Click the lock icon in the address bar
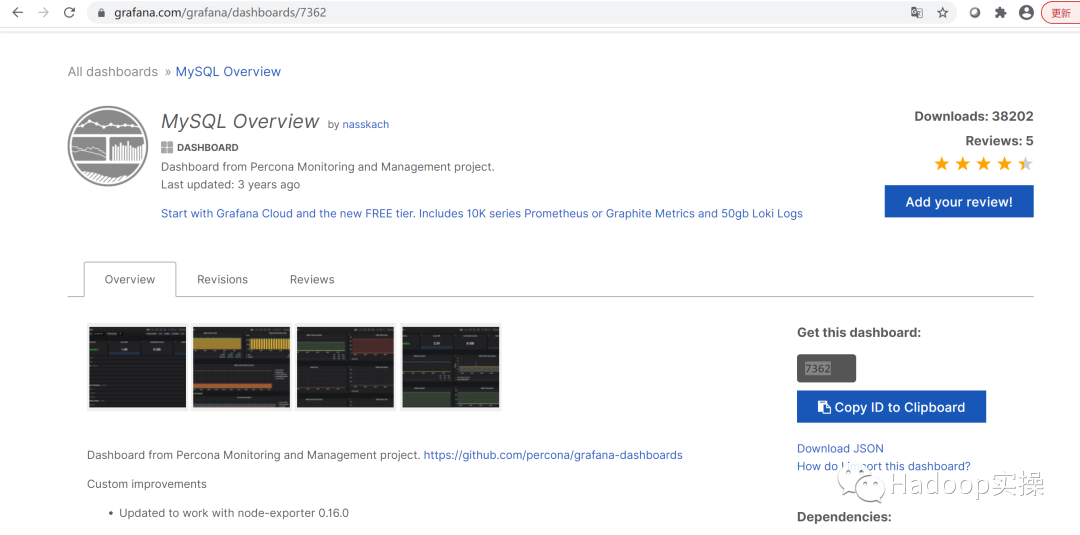The height and width of the screenshot is (535, 1080). [x=102, y=12]
